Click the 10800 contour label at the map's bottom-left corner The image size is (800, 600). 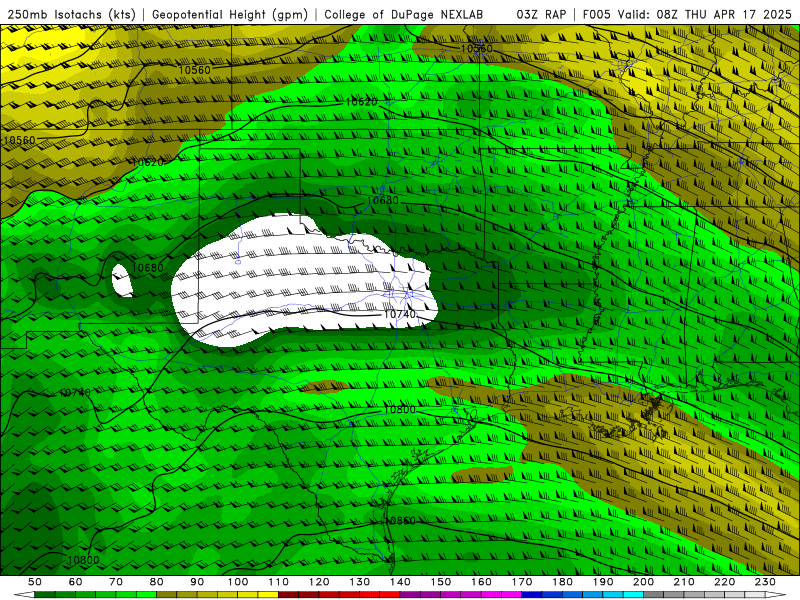click(x=83, y=560)
